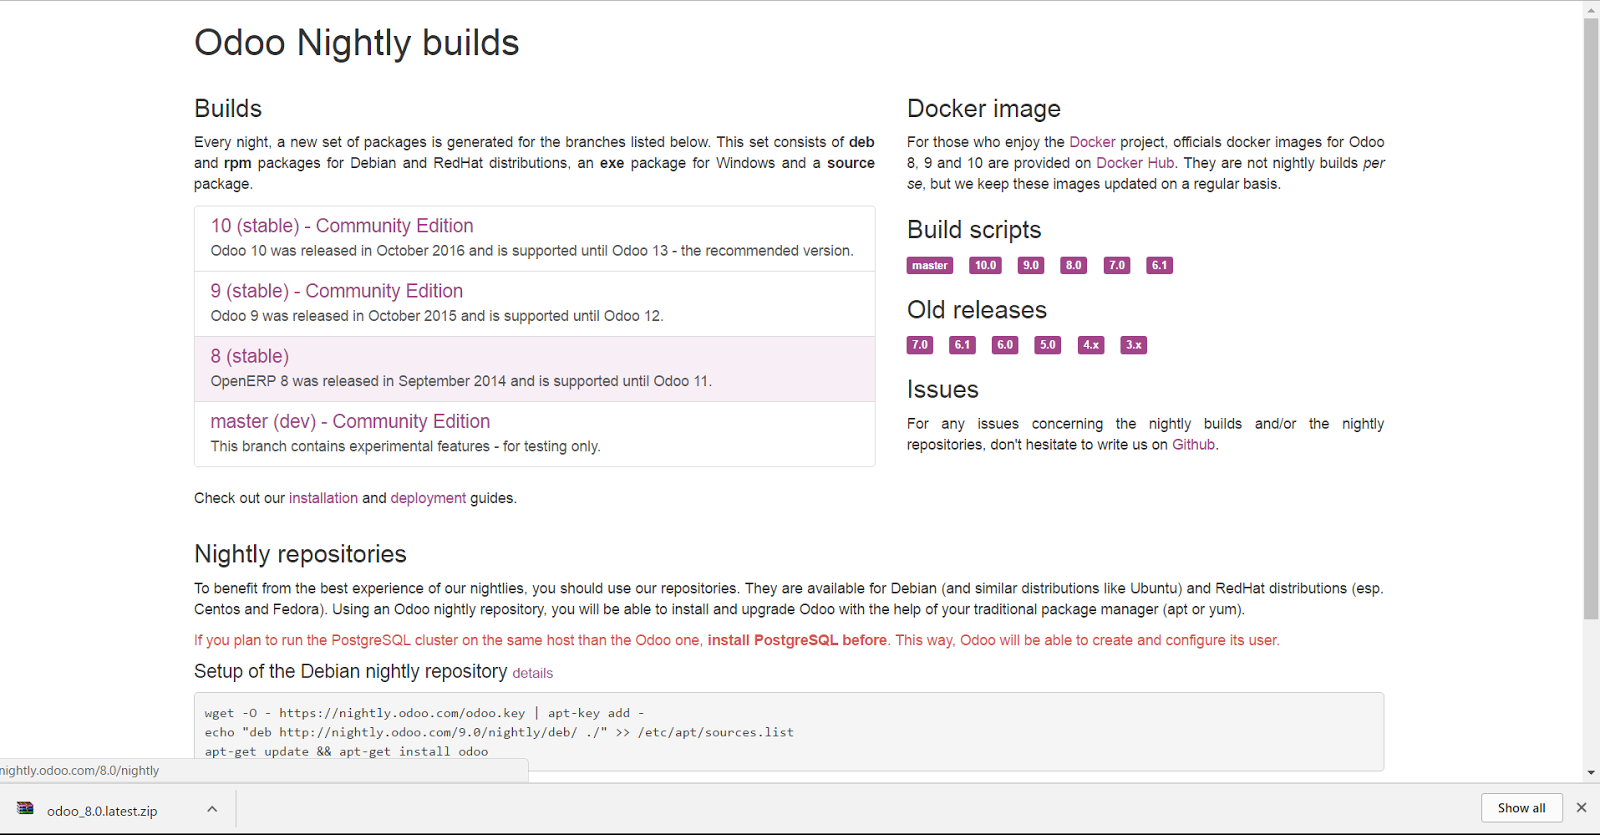Select the master build script badge
Viewport: 1600px width, 835px height.
coord(930,265)
